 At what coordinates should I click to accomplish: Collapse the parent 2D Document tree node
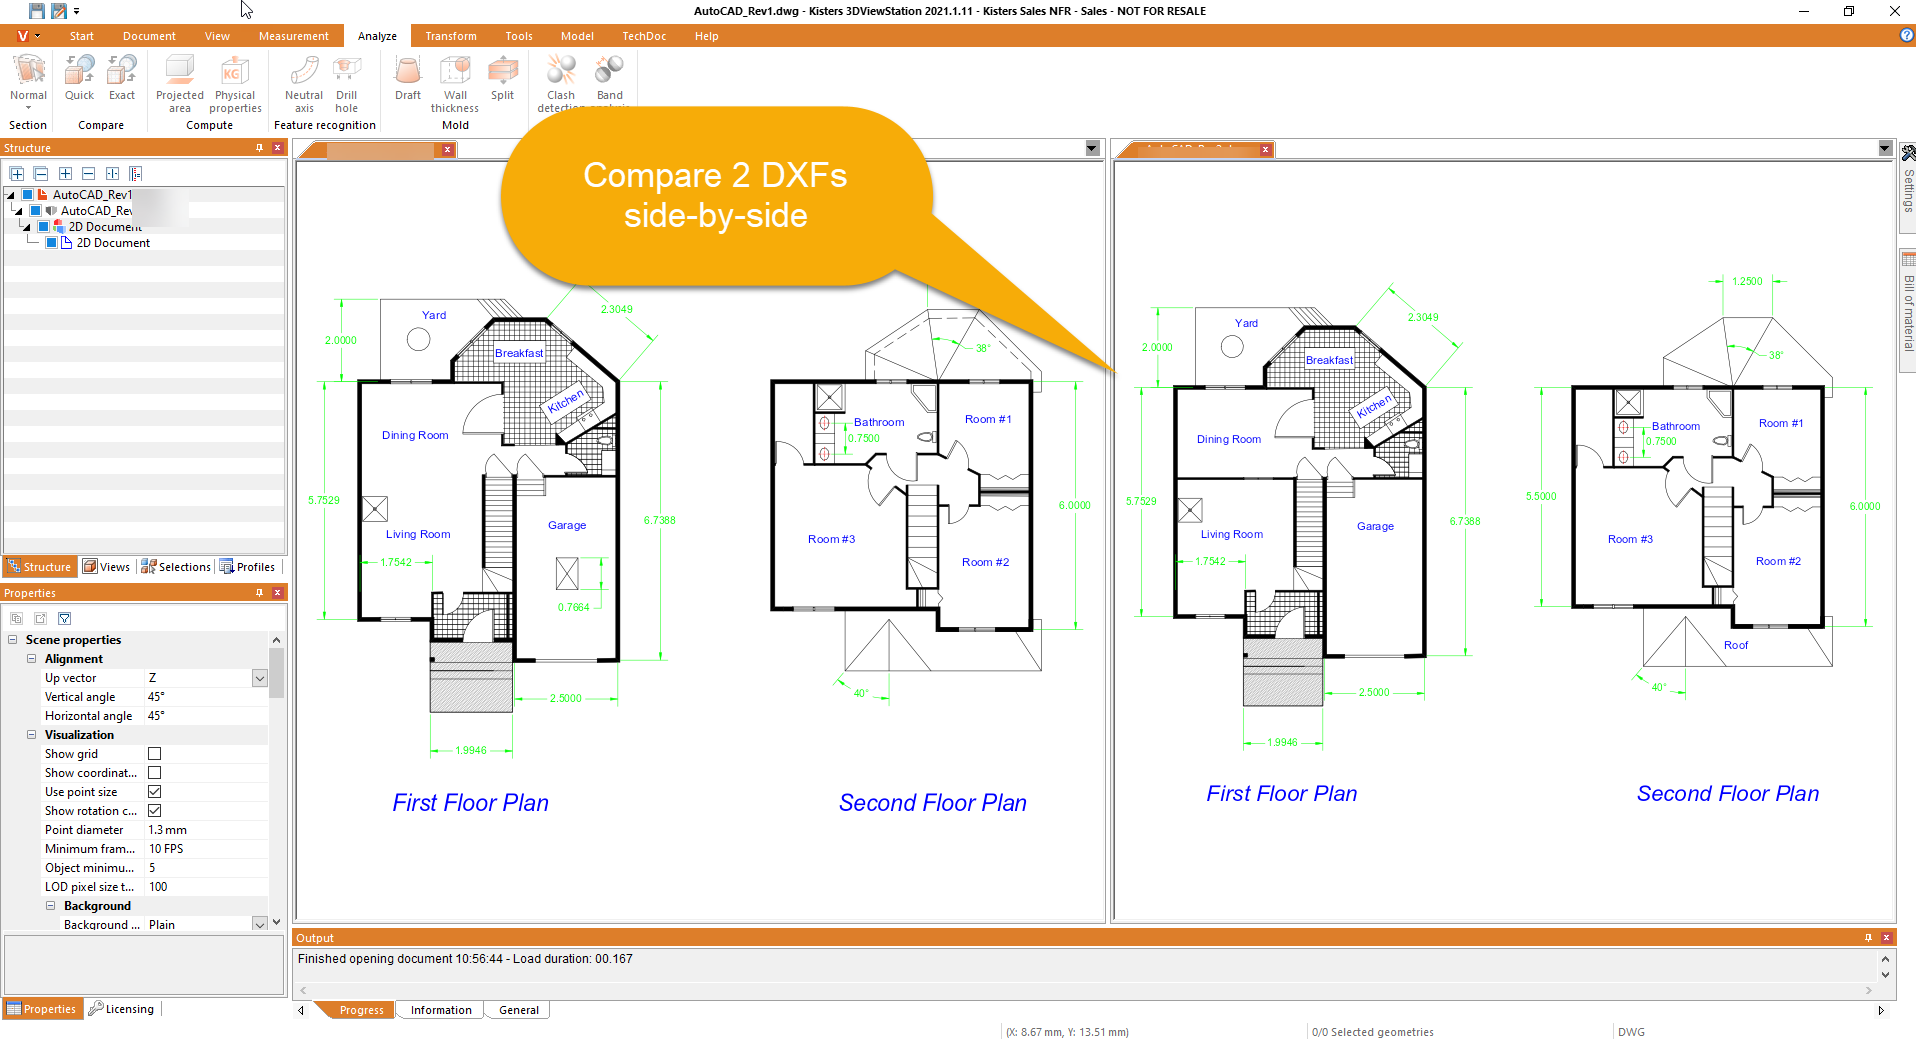click(26, 226)
